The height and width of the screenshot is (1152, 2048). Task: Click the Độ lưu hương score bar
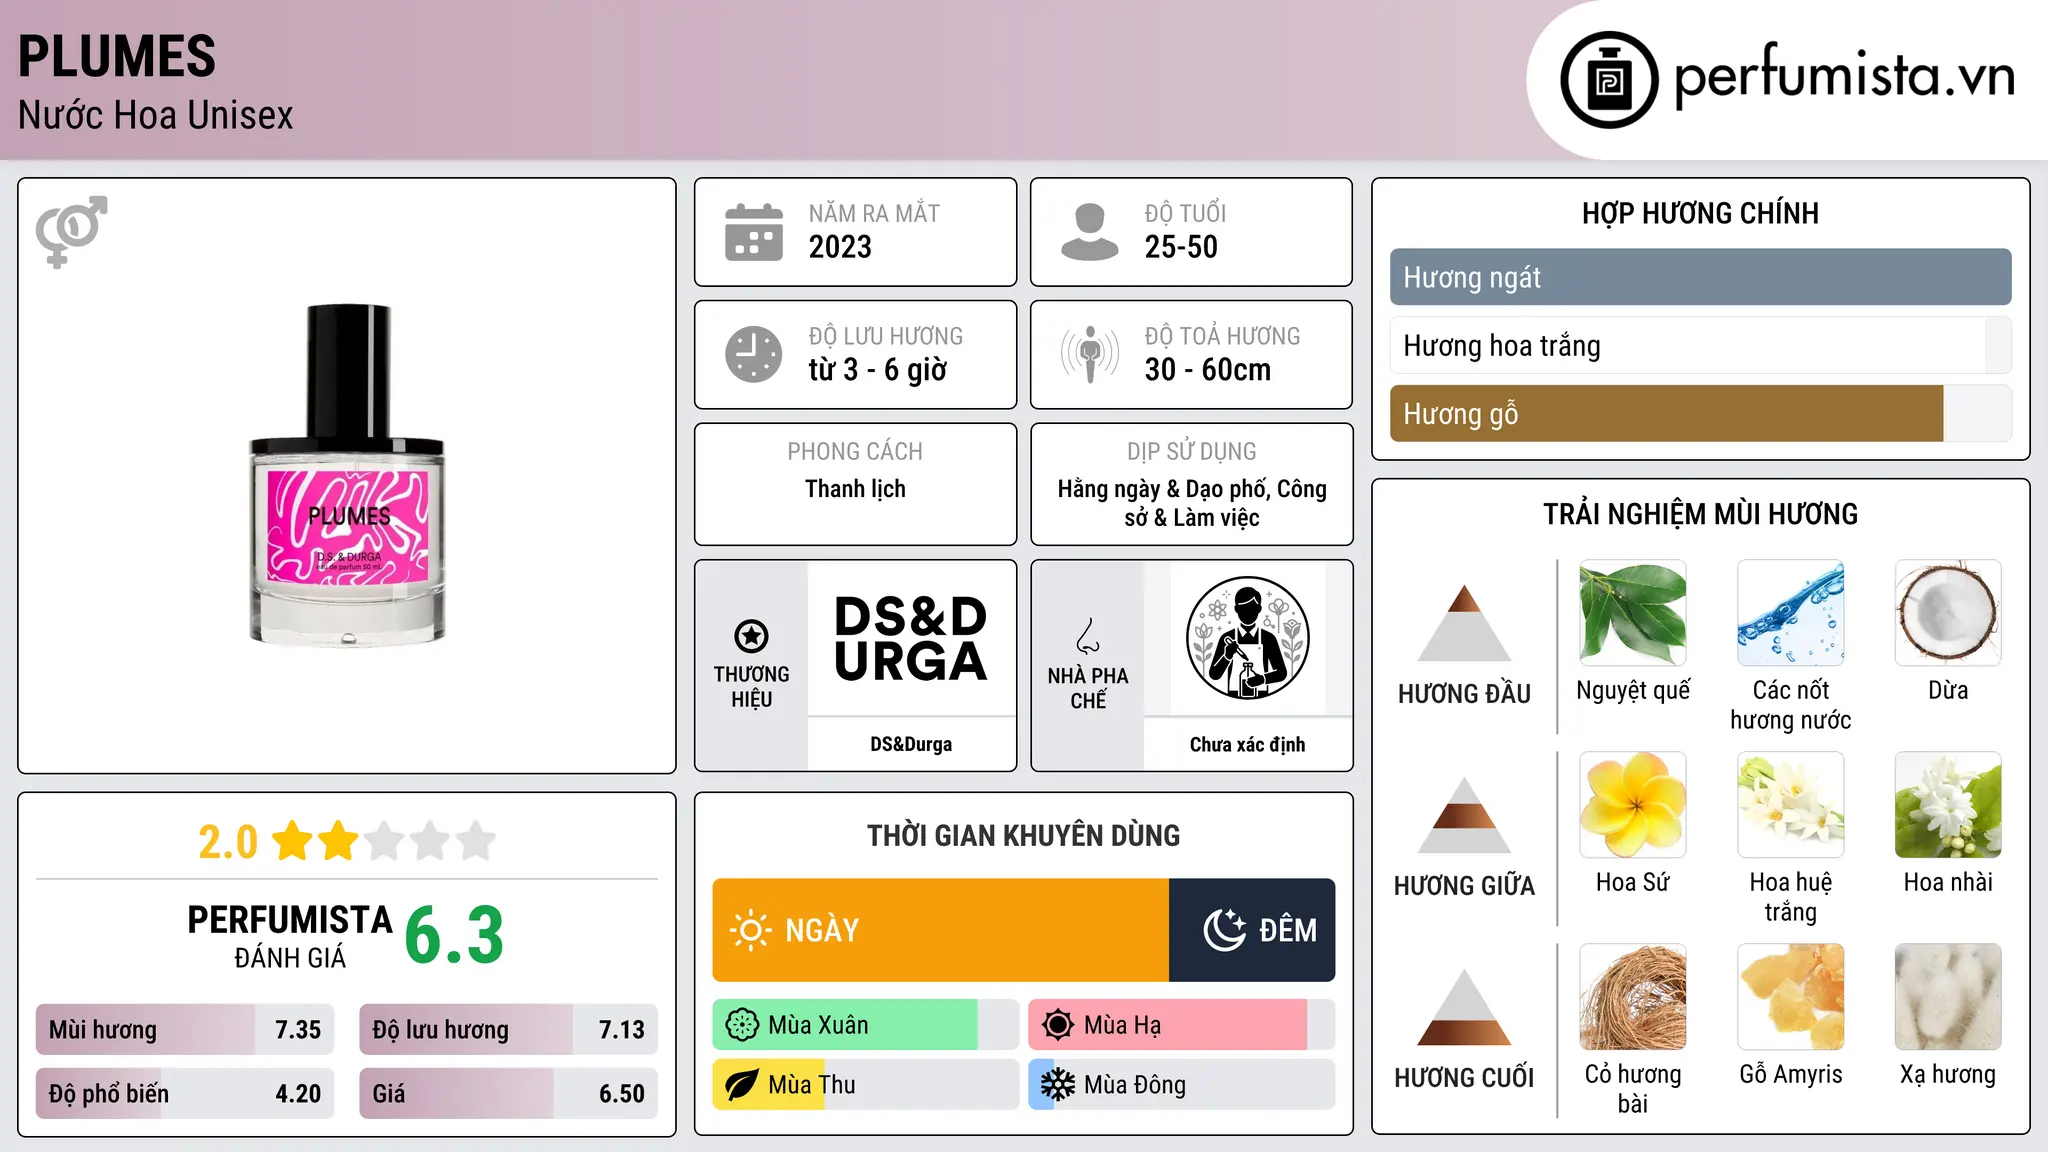508,1029
